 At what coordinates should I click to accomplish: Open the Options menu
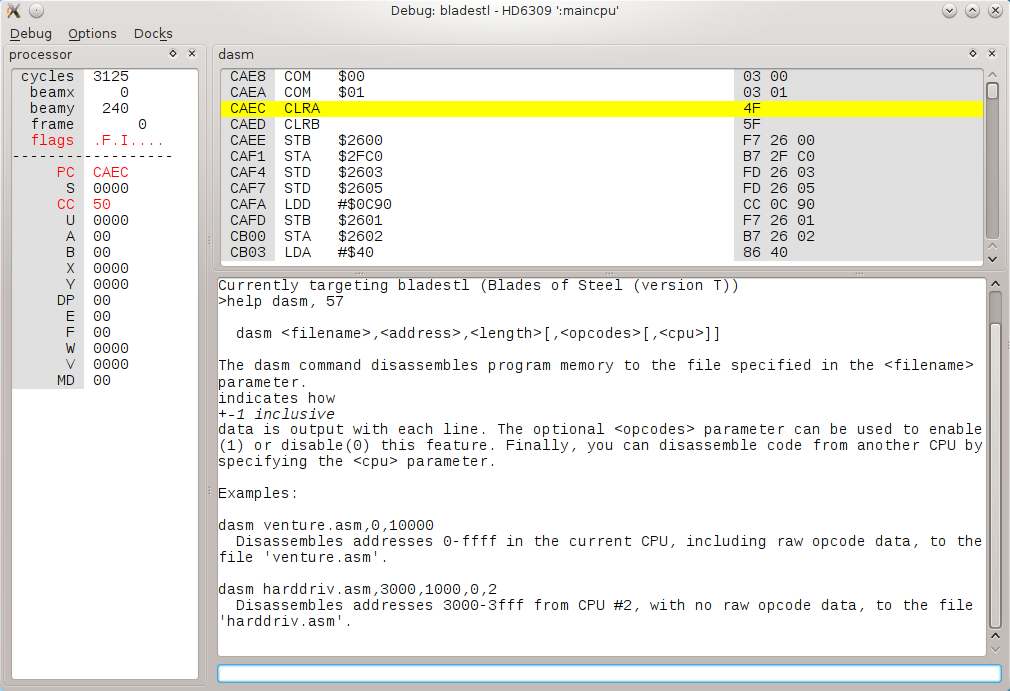pos(92,33)
